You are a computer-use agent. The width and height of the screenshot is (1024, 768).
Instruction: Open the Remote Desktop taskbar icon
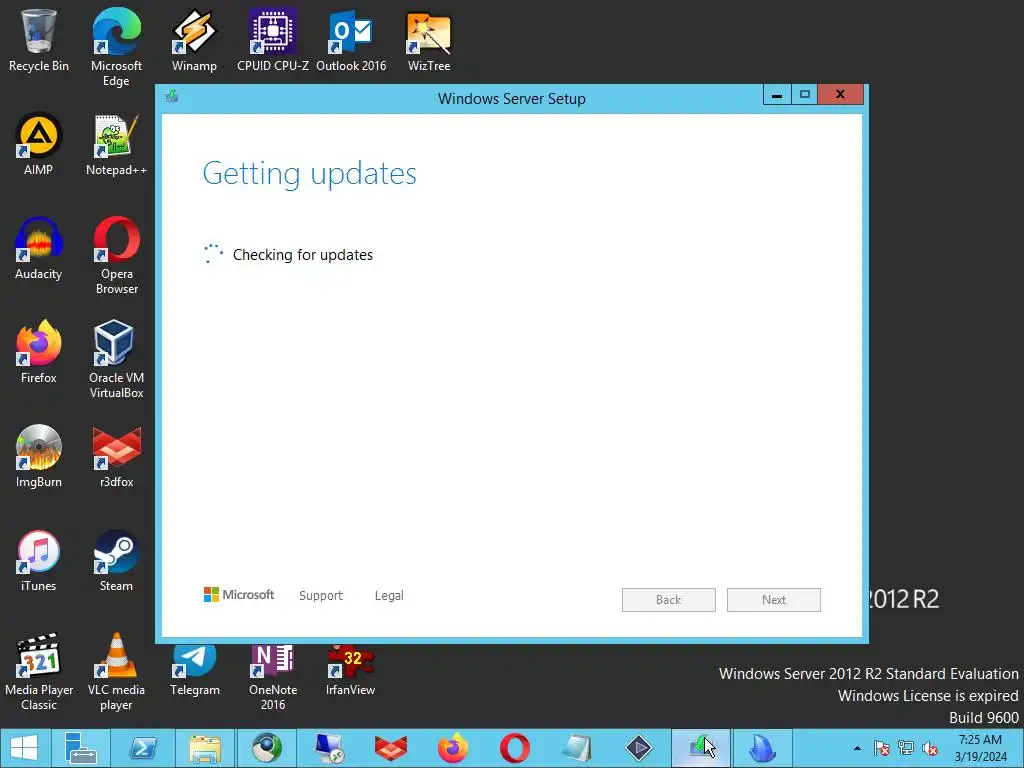(328, 748)
